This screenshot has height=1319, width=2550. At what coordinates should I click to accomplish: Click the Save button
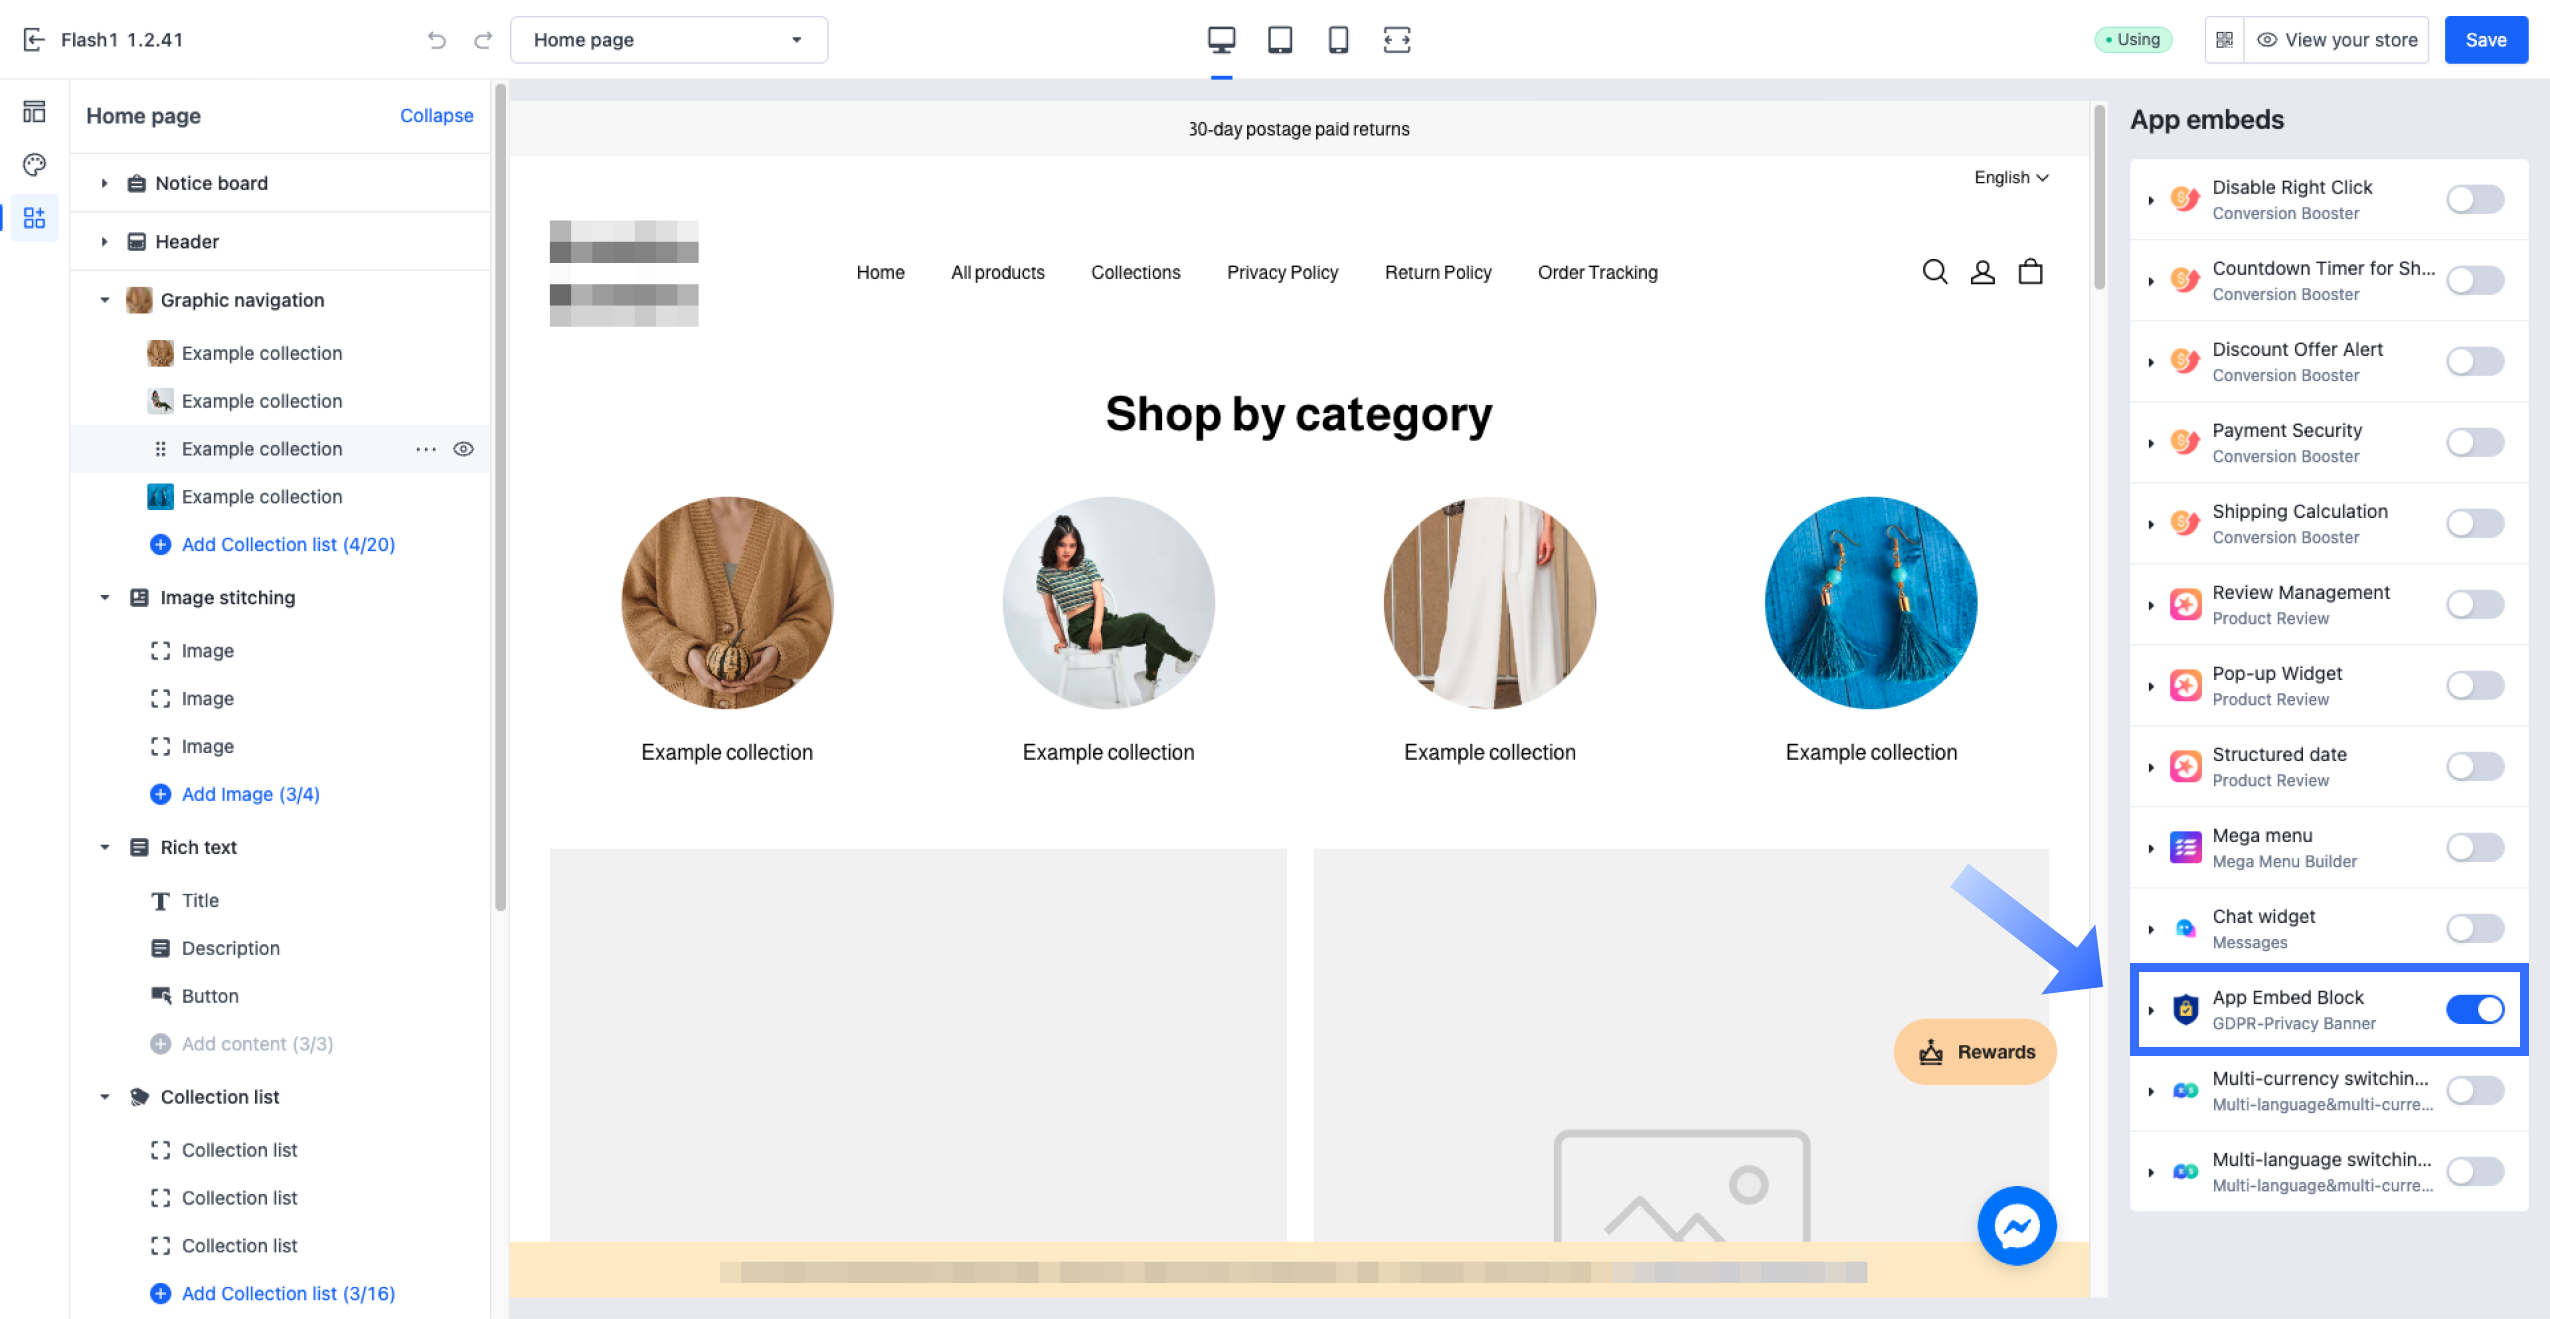point(2485,40)
